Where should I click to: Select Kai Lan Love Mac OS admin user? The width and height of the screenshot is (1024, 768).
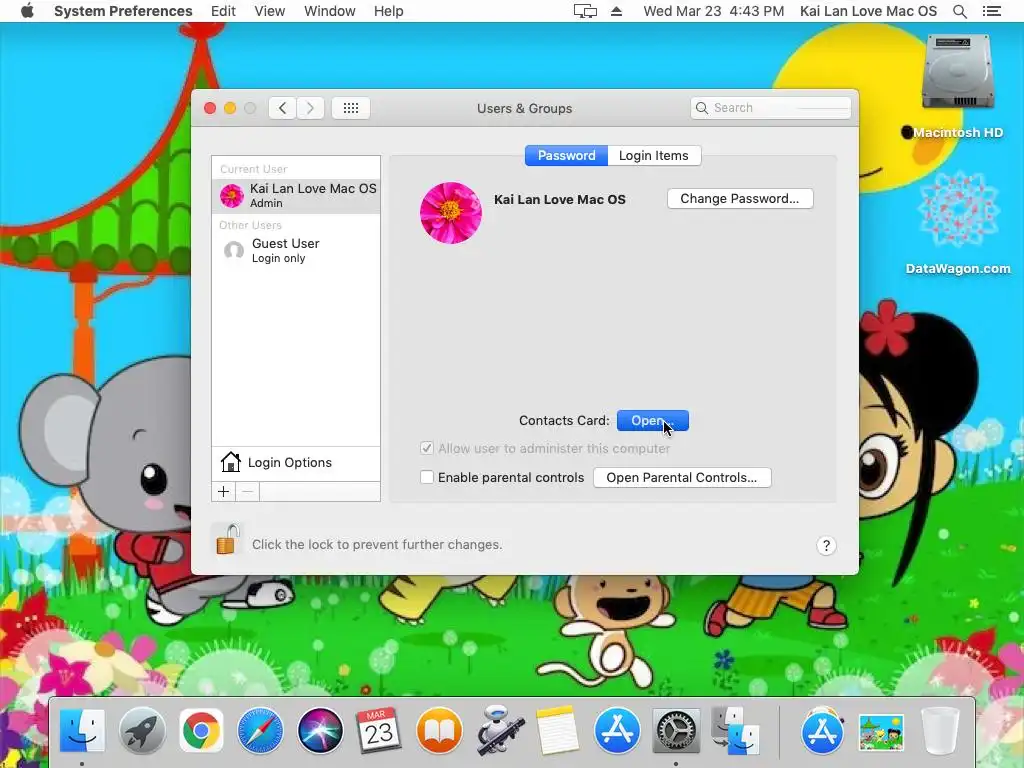tap(296, 195)
